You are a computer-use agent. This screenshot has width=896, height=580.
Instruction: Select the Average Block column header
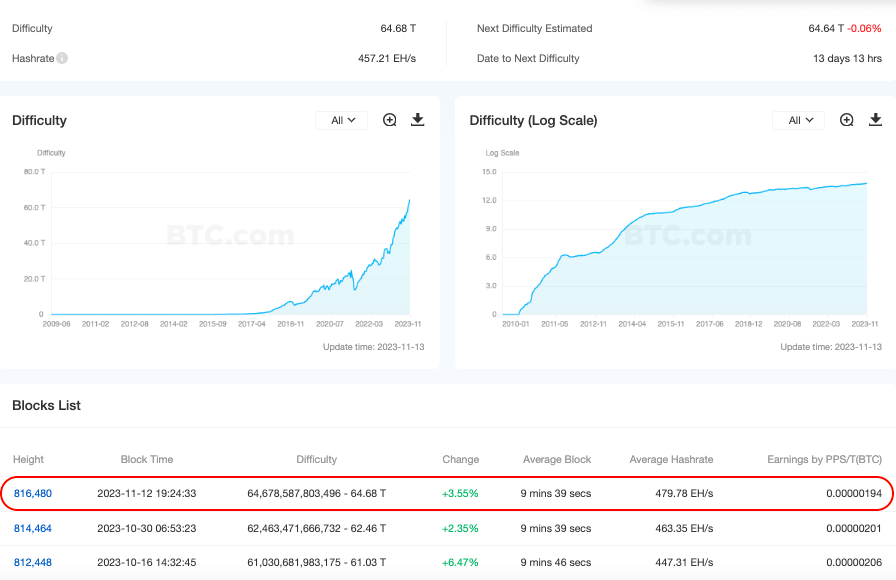[557, 460]
